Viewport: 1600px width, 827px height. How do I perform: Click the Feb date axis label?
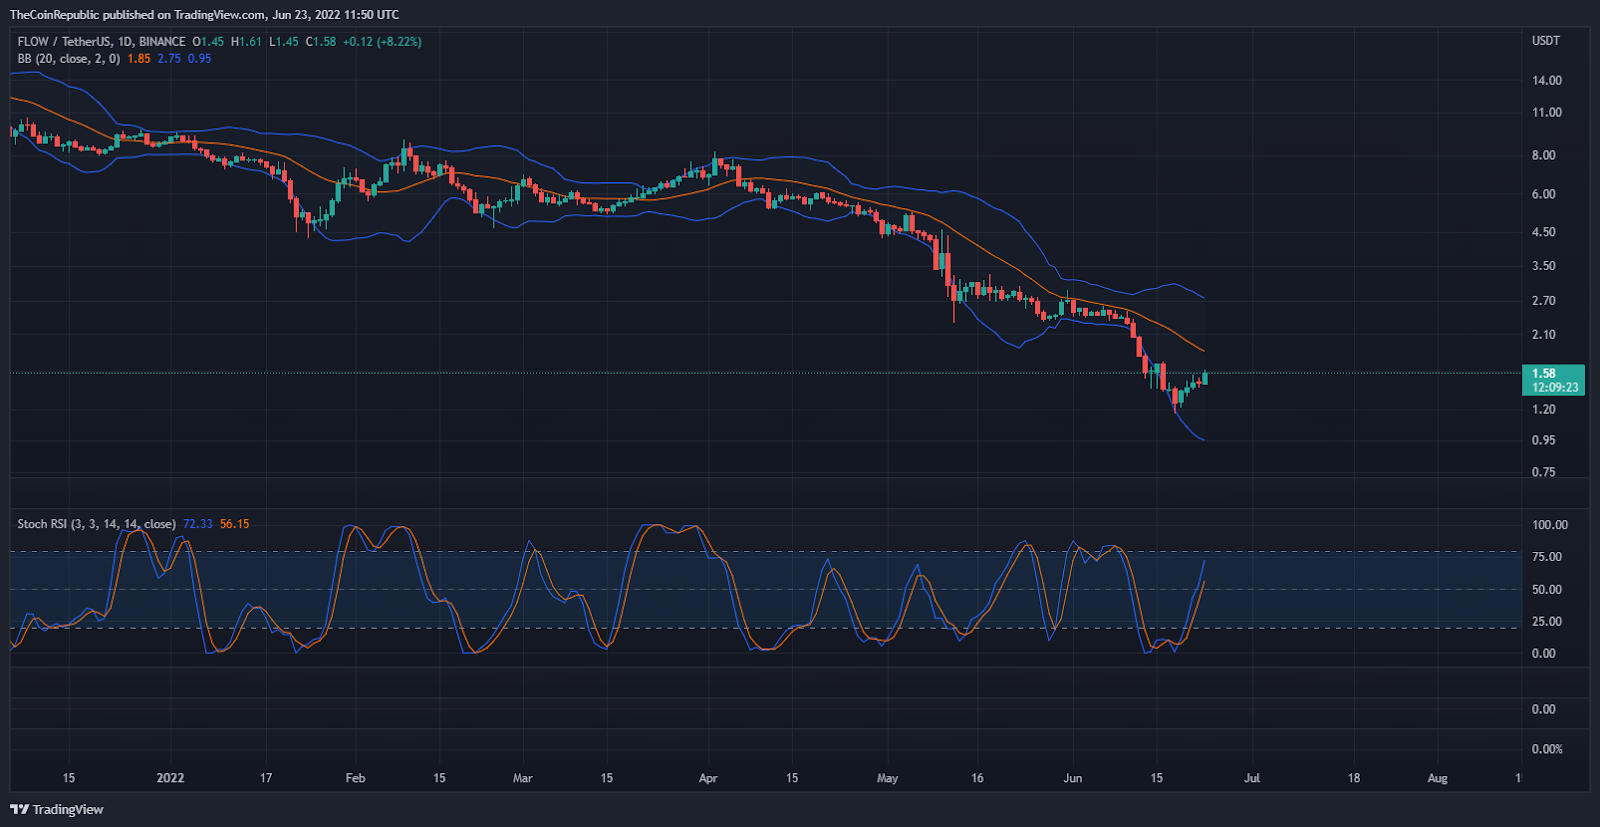click(x=355, y=778)
